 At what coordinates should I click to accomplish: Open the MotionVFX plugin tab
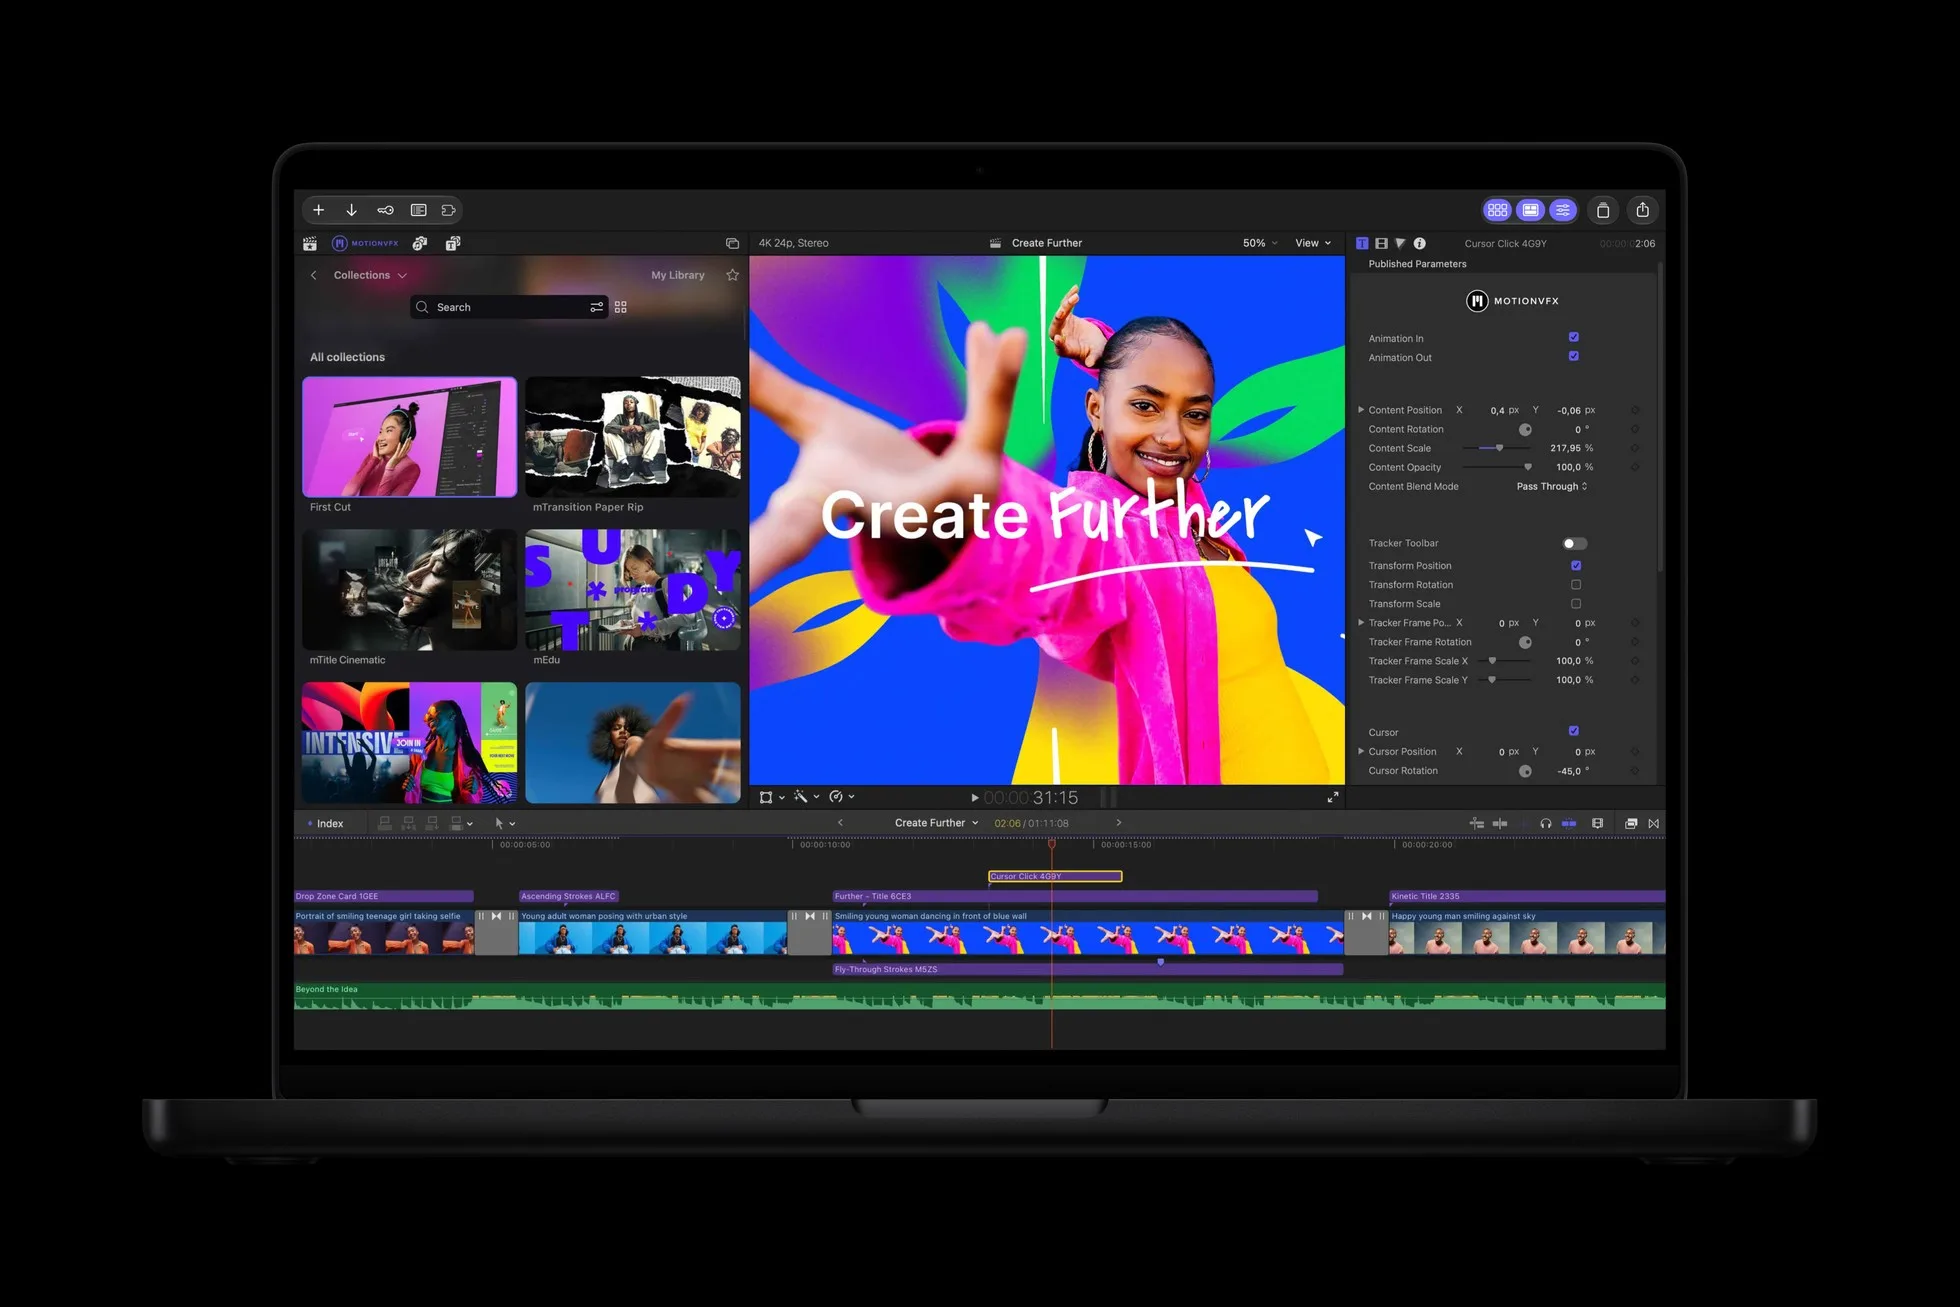[x=366, y=243]
